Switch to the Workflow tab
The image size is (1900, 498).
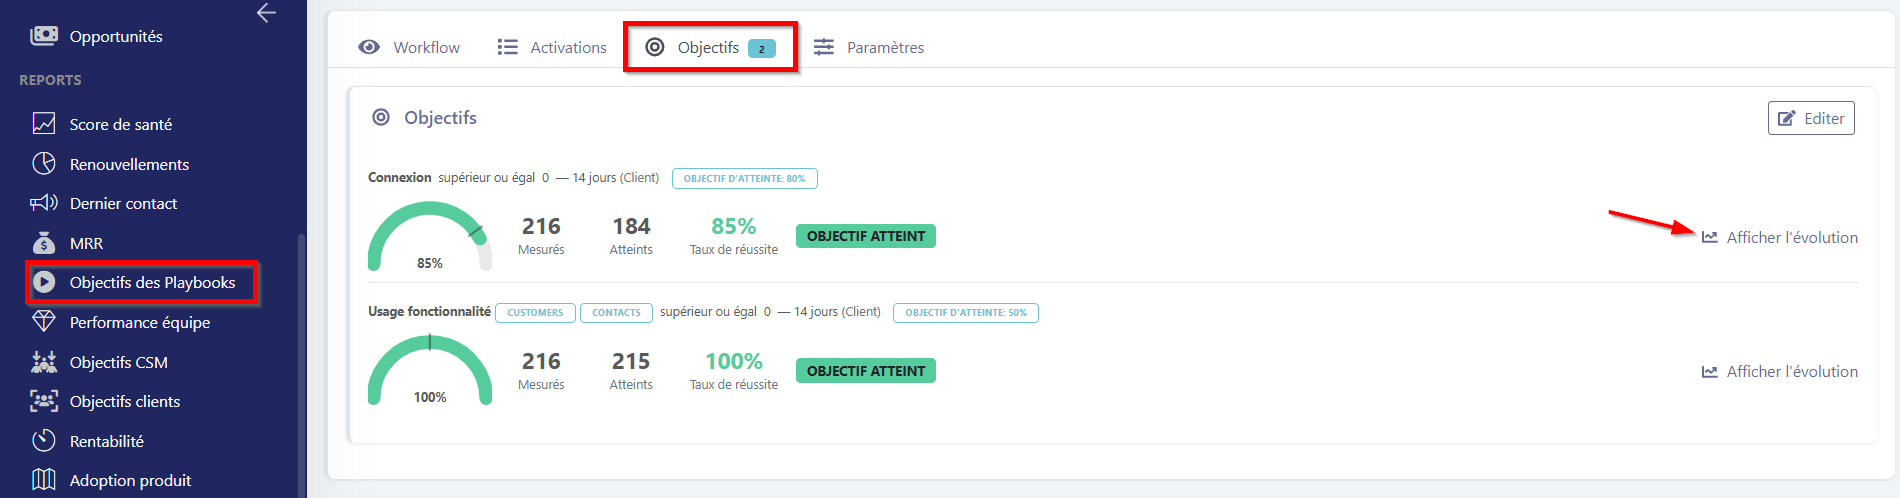410,47
